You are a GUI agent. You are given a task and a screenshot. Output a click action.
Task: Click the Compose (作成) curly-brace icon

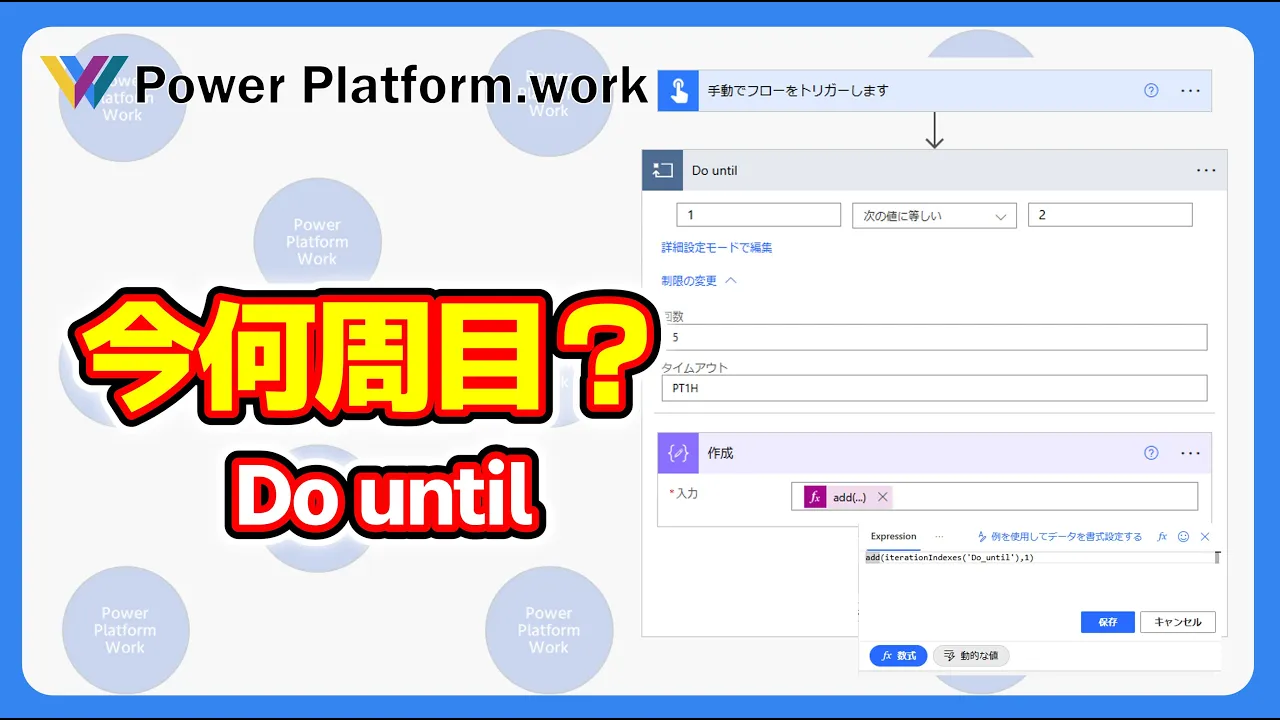point(678,453)
